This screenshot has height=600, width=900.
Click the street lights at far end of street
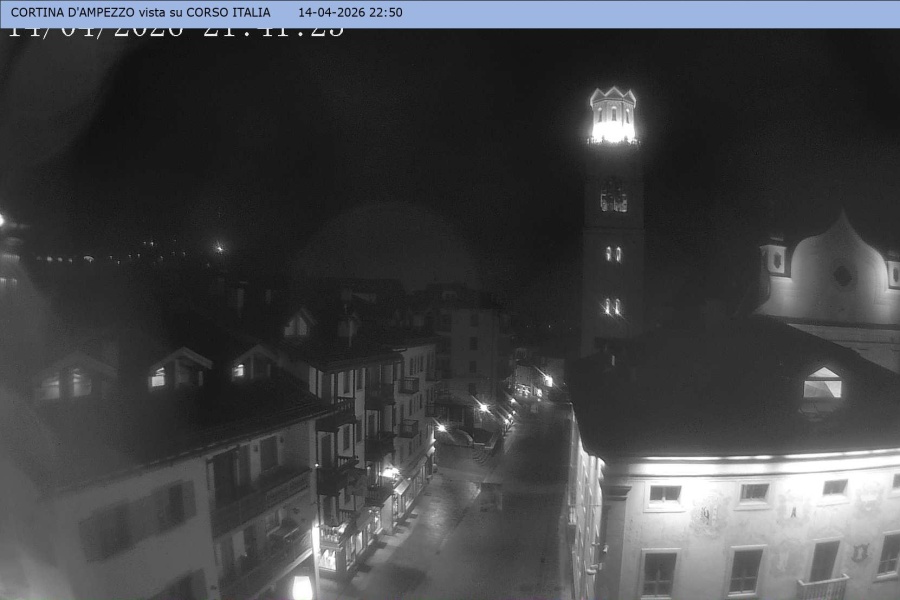click(546, 380)
